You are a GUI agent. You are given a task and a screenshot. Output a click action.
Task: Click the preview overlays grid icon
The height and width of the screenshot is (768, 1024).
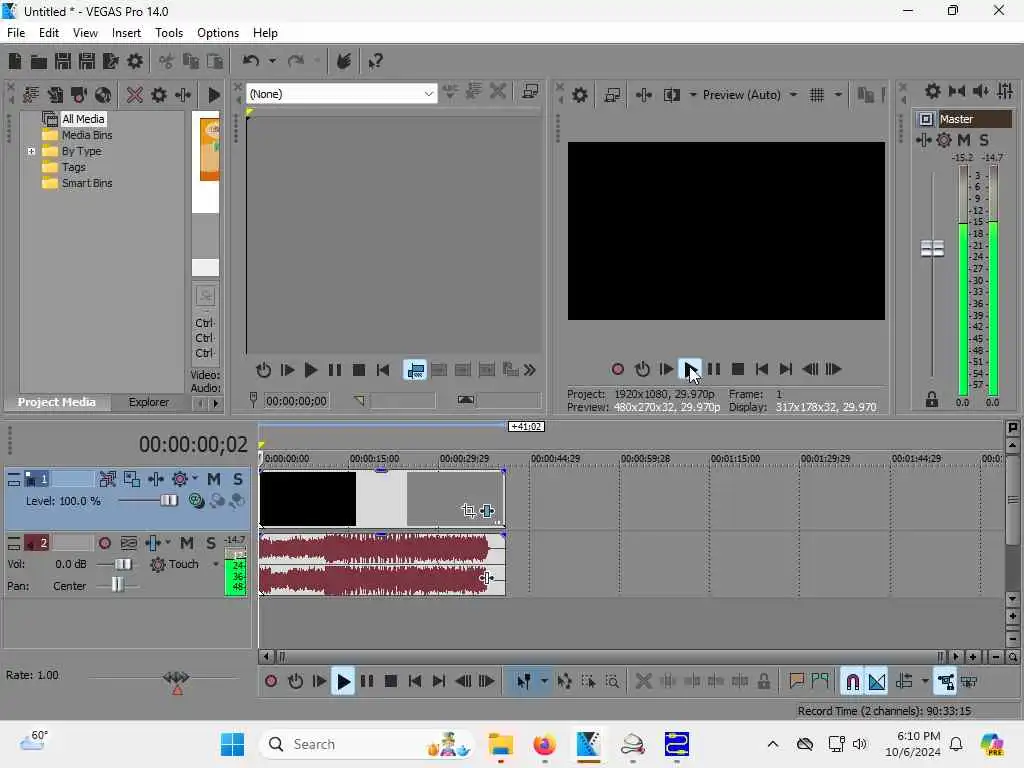(817, 95)
